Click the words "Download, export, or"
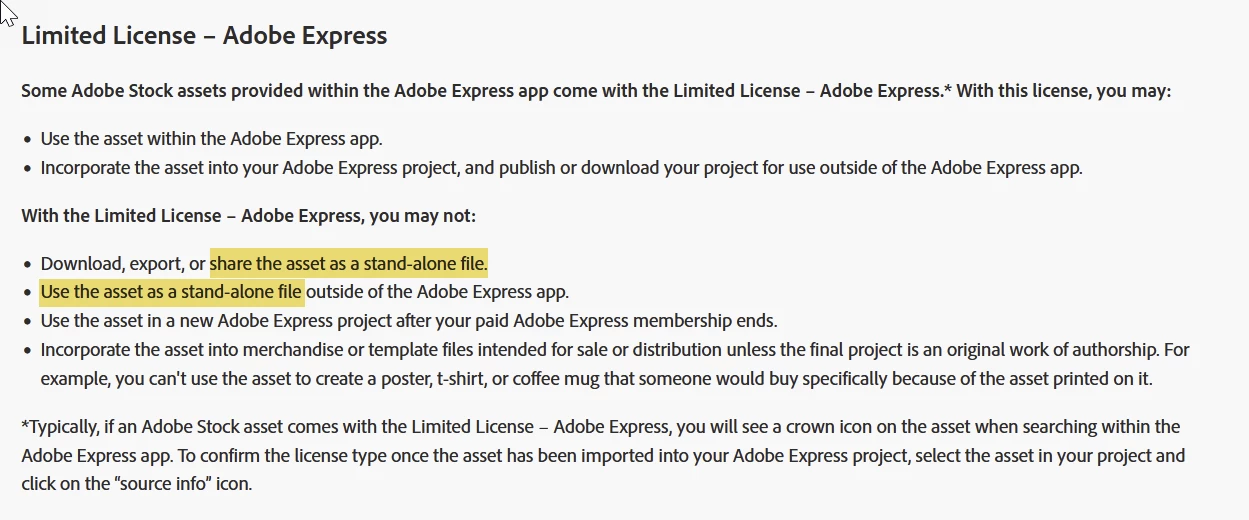The width and height of the screenshot is (1249, 520). pyautogui.click(x=123, y=264)
